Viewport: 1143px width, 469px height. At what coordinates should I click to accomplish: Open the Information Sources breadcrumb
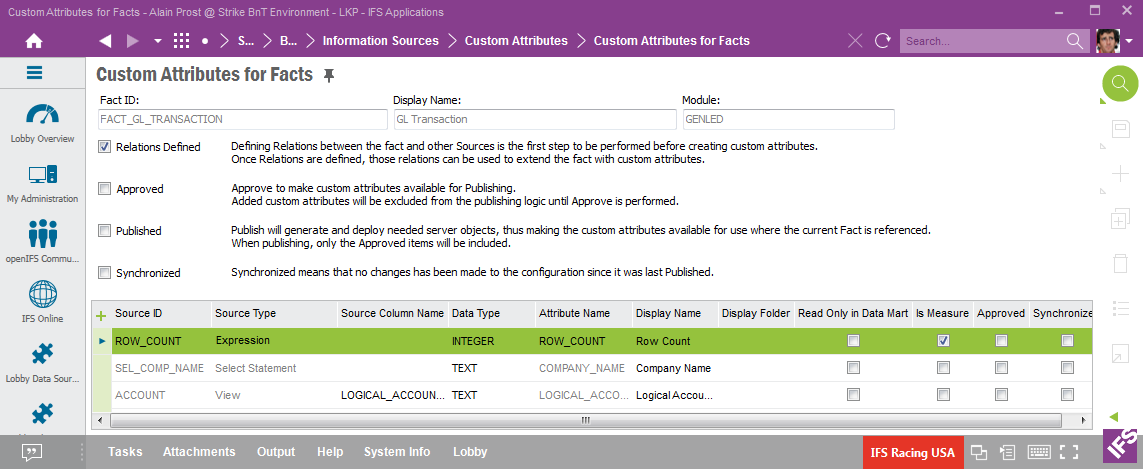[381, 41]
